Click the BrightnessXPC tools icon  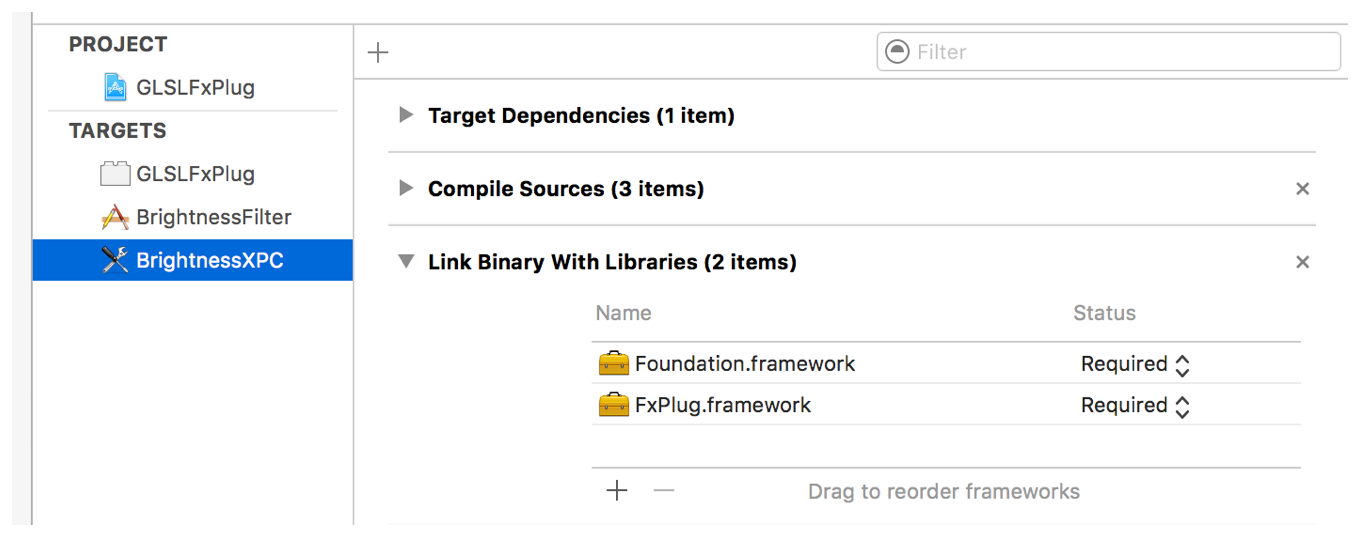tap(116, 261)
